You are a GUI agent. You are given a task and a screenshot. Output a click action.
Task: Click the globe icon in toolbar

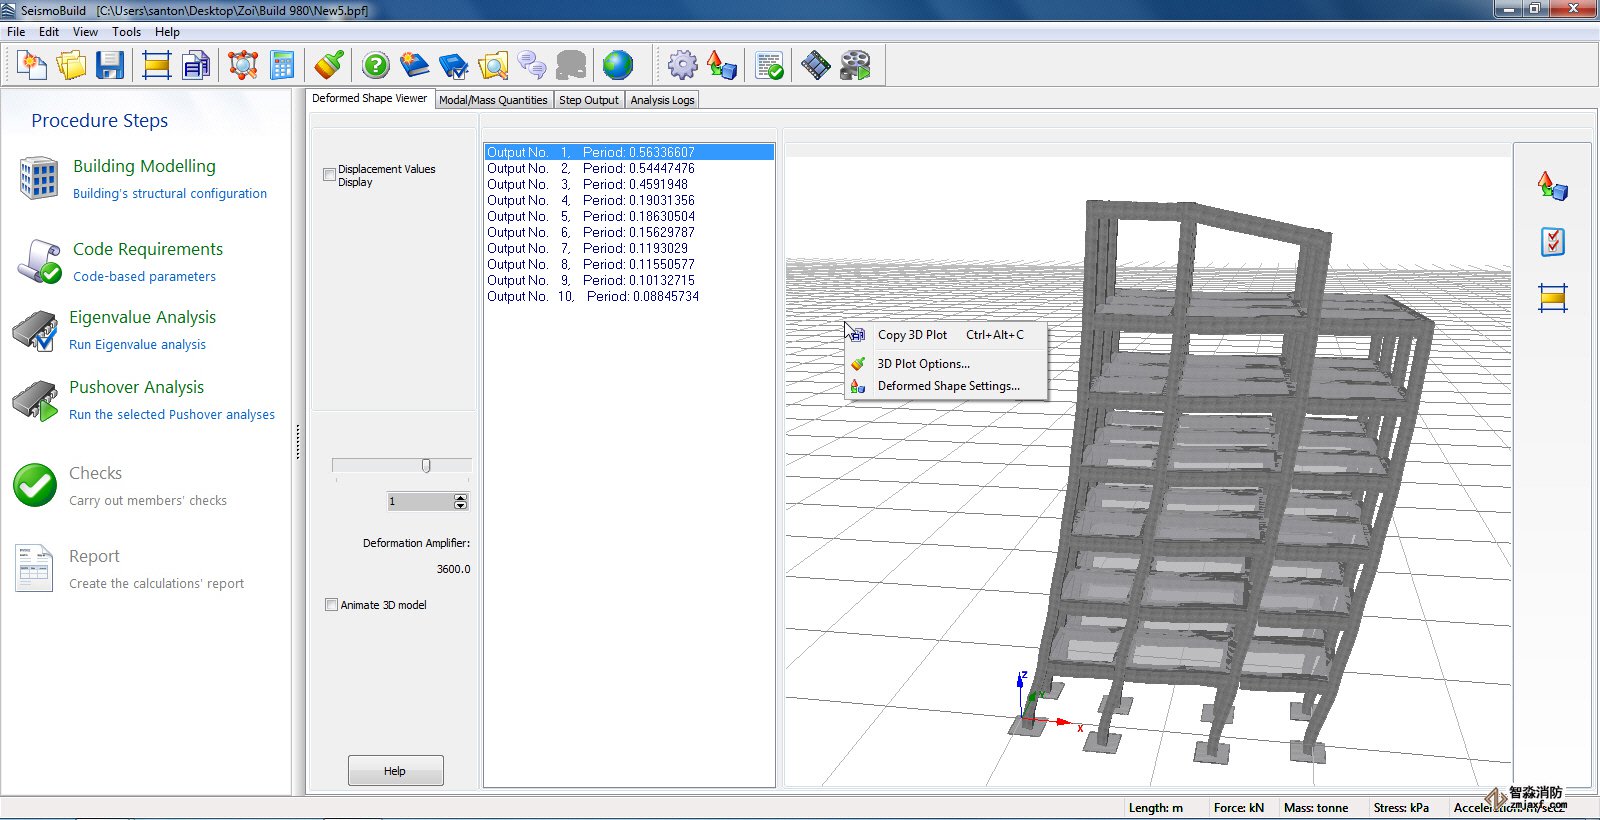[618, 66]
